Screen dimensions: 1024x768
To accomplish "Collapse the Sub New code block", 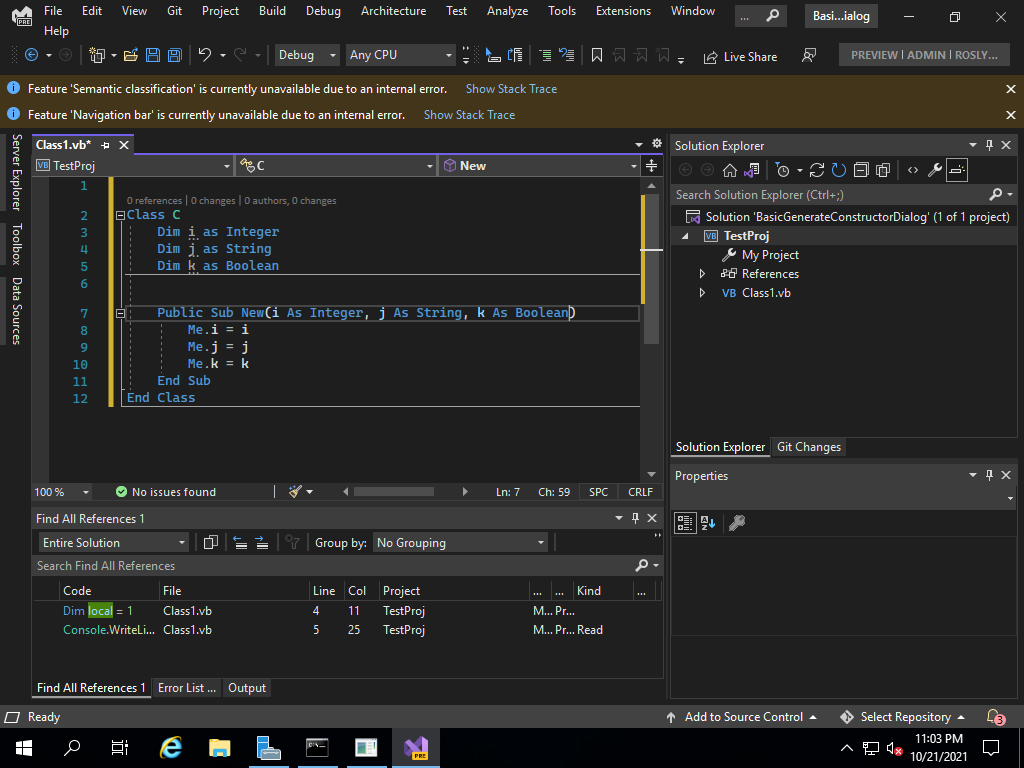I will click(x=120, y=313).
